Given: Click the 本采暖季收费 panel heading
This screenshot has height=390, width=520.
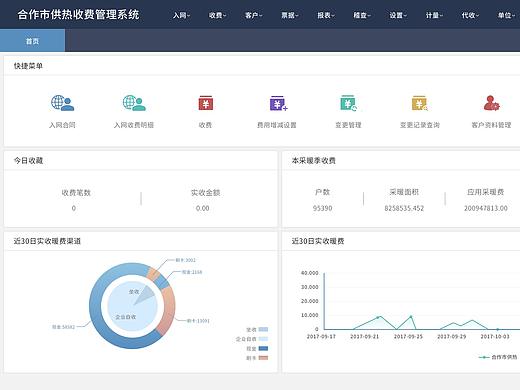Looking at the screenshot, I should point(313,160).
